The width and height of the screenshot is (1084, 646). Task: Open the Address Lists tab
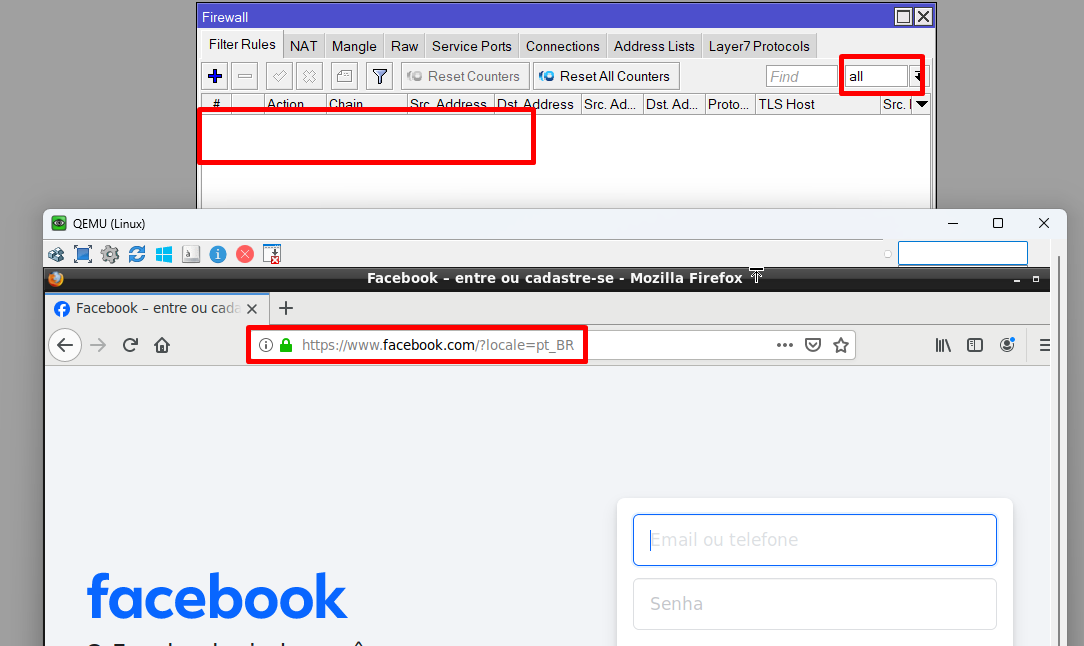654,46
